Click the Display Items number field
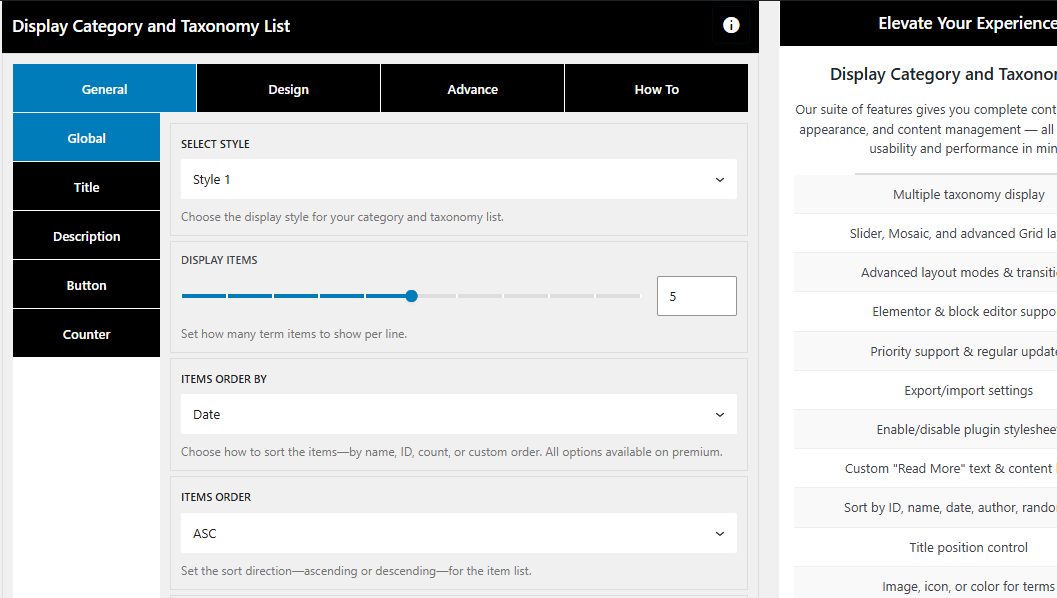This screenshot has width=1057, height=598. pos(696,296)
